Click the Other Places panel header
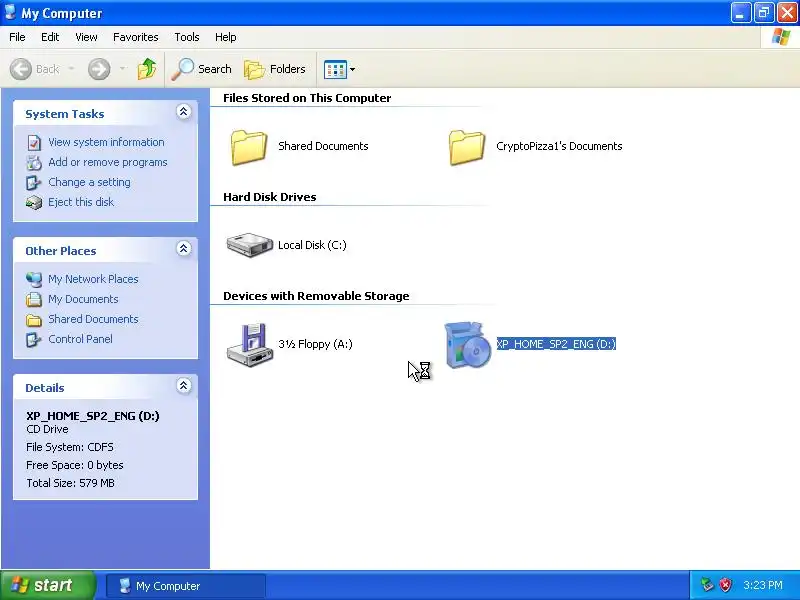This screenshot has height=600, width=800. [105, 250]
